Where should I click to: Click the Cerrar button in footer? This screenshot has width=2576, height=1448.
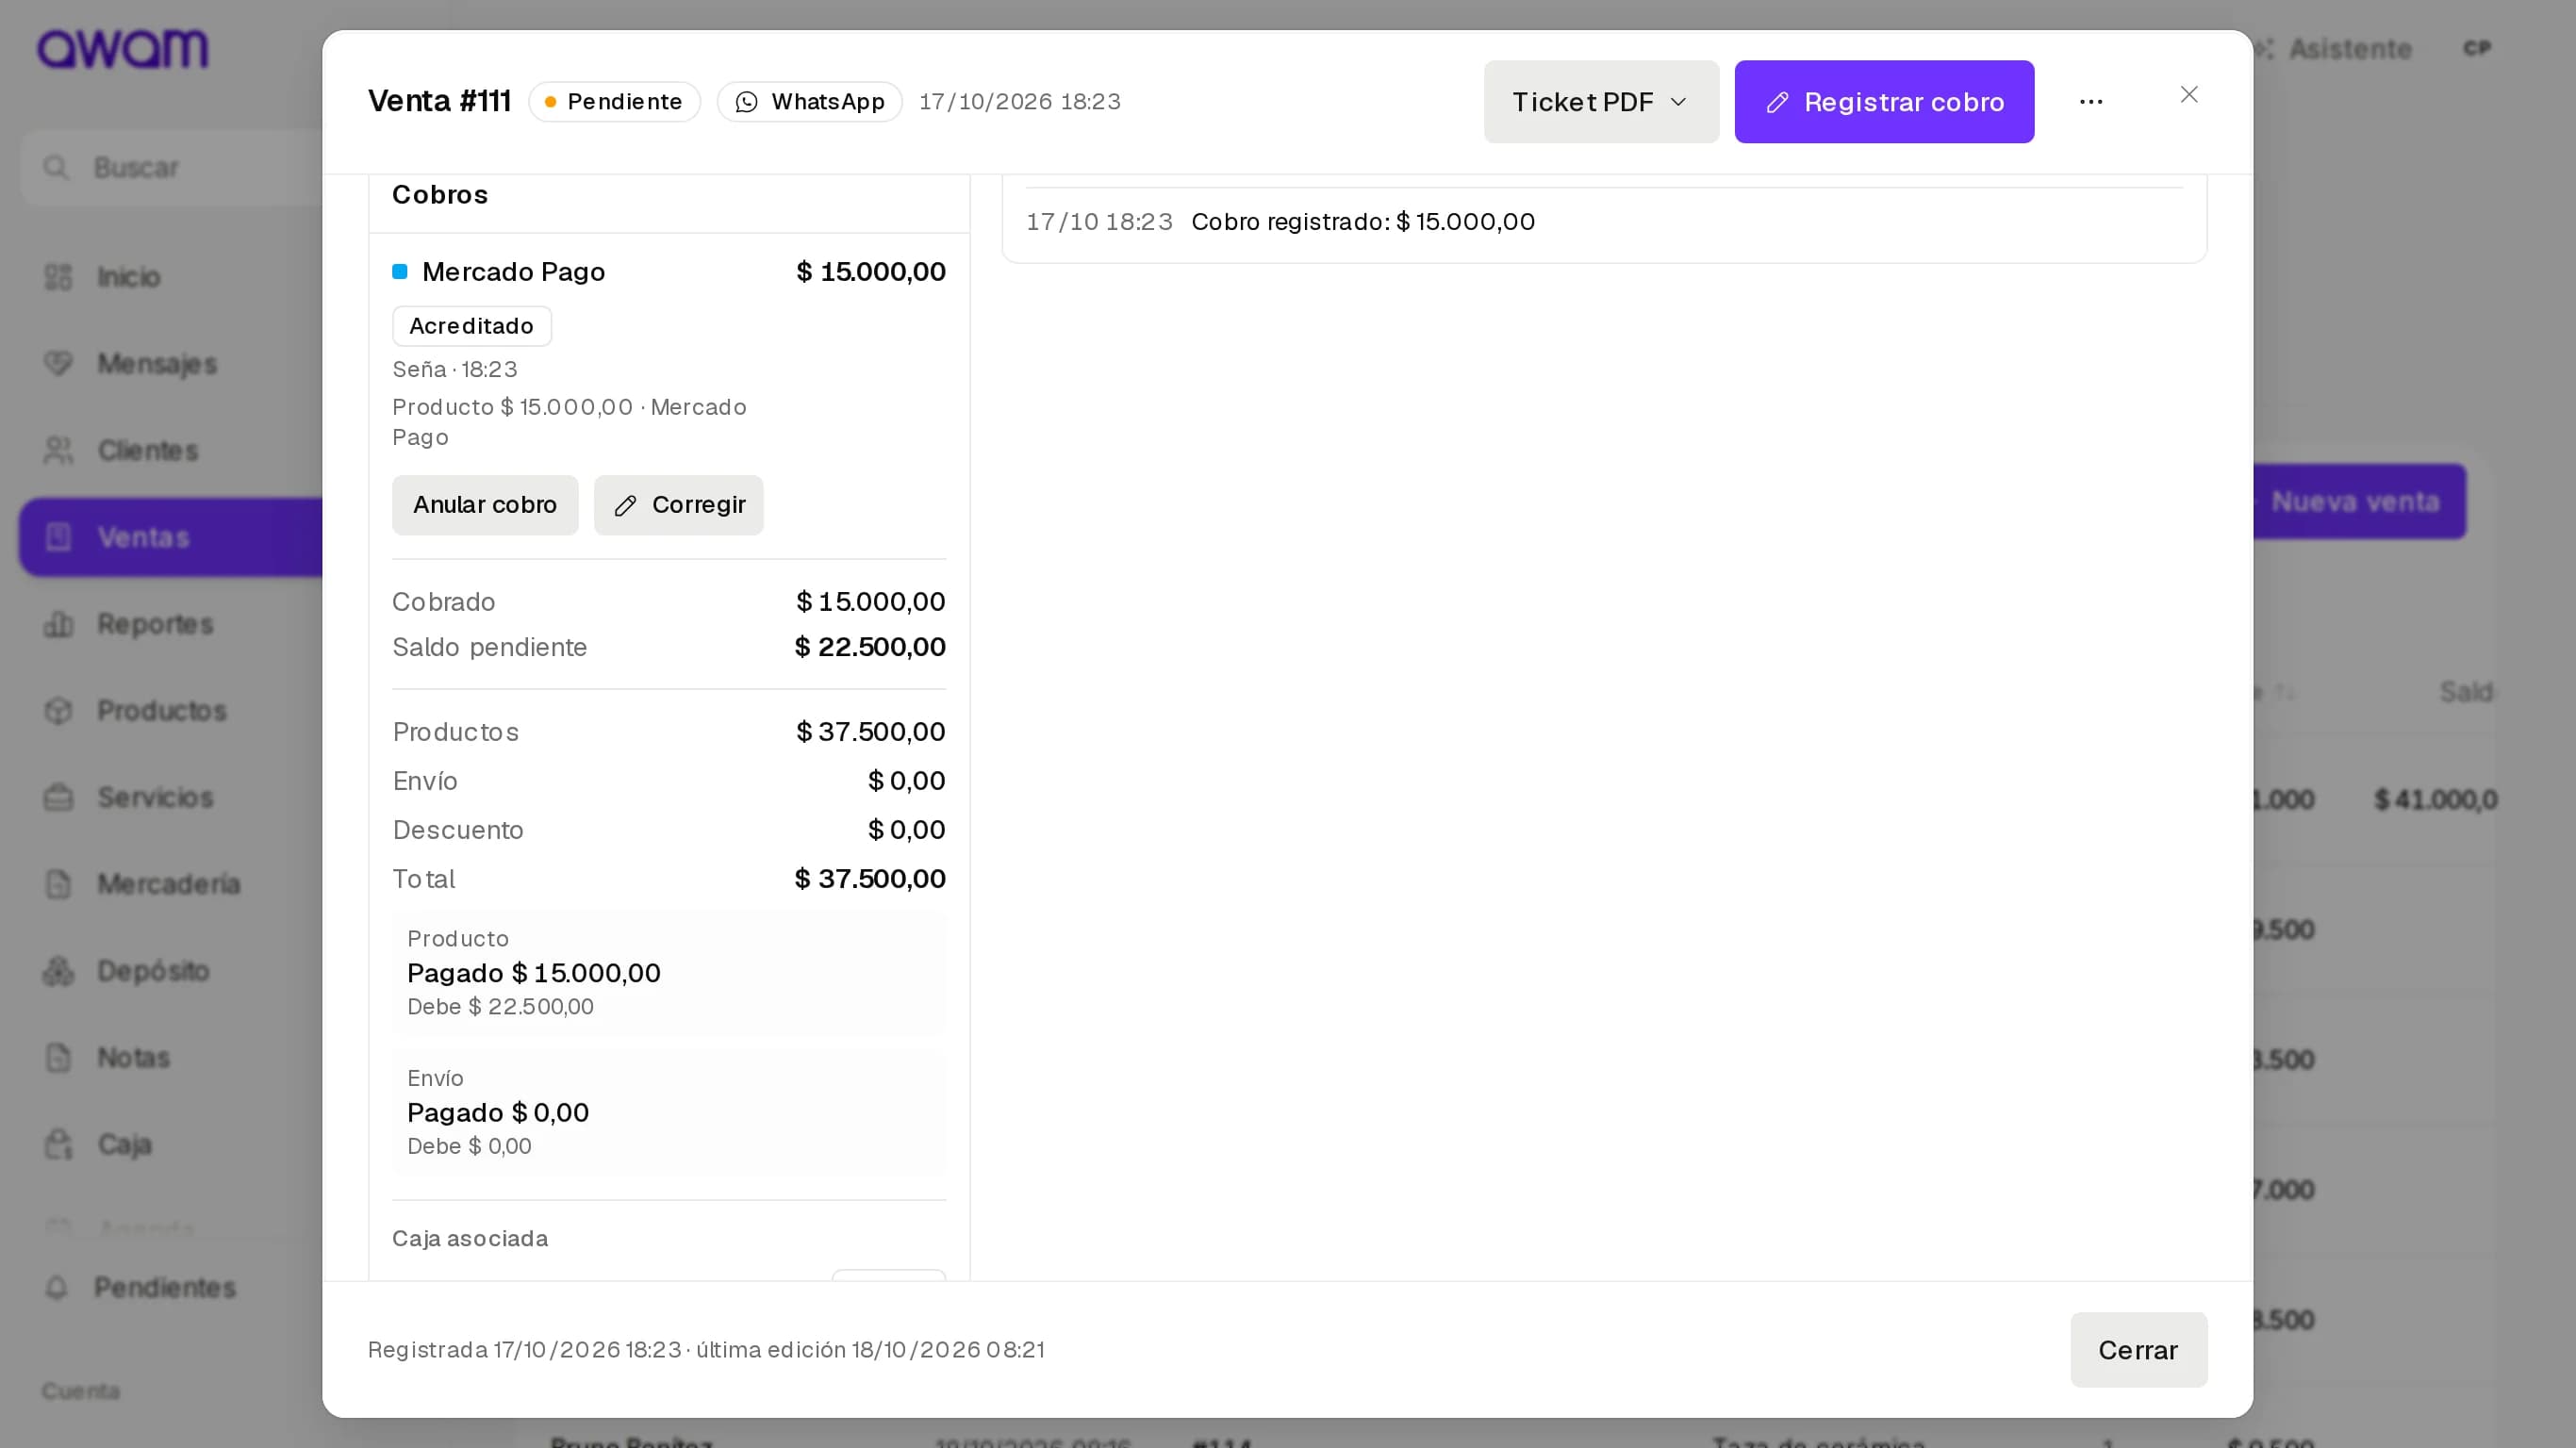pyautogui.click(x=2138, y=1350)
